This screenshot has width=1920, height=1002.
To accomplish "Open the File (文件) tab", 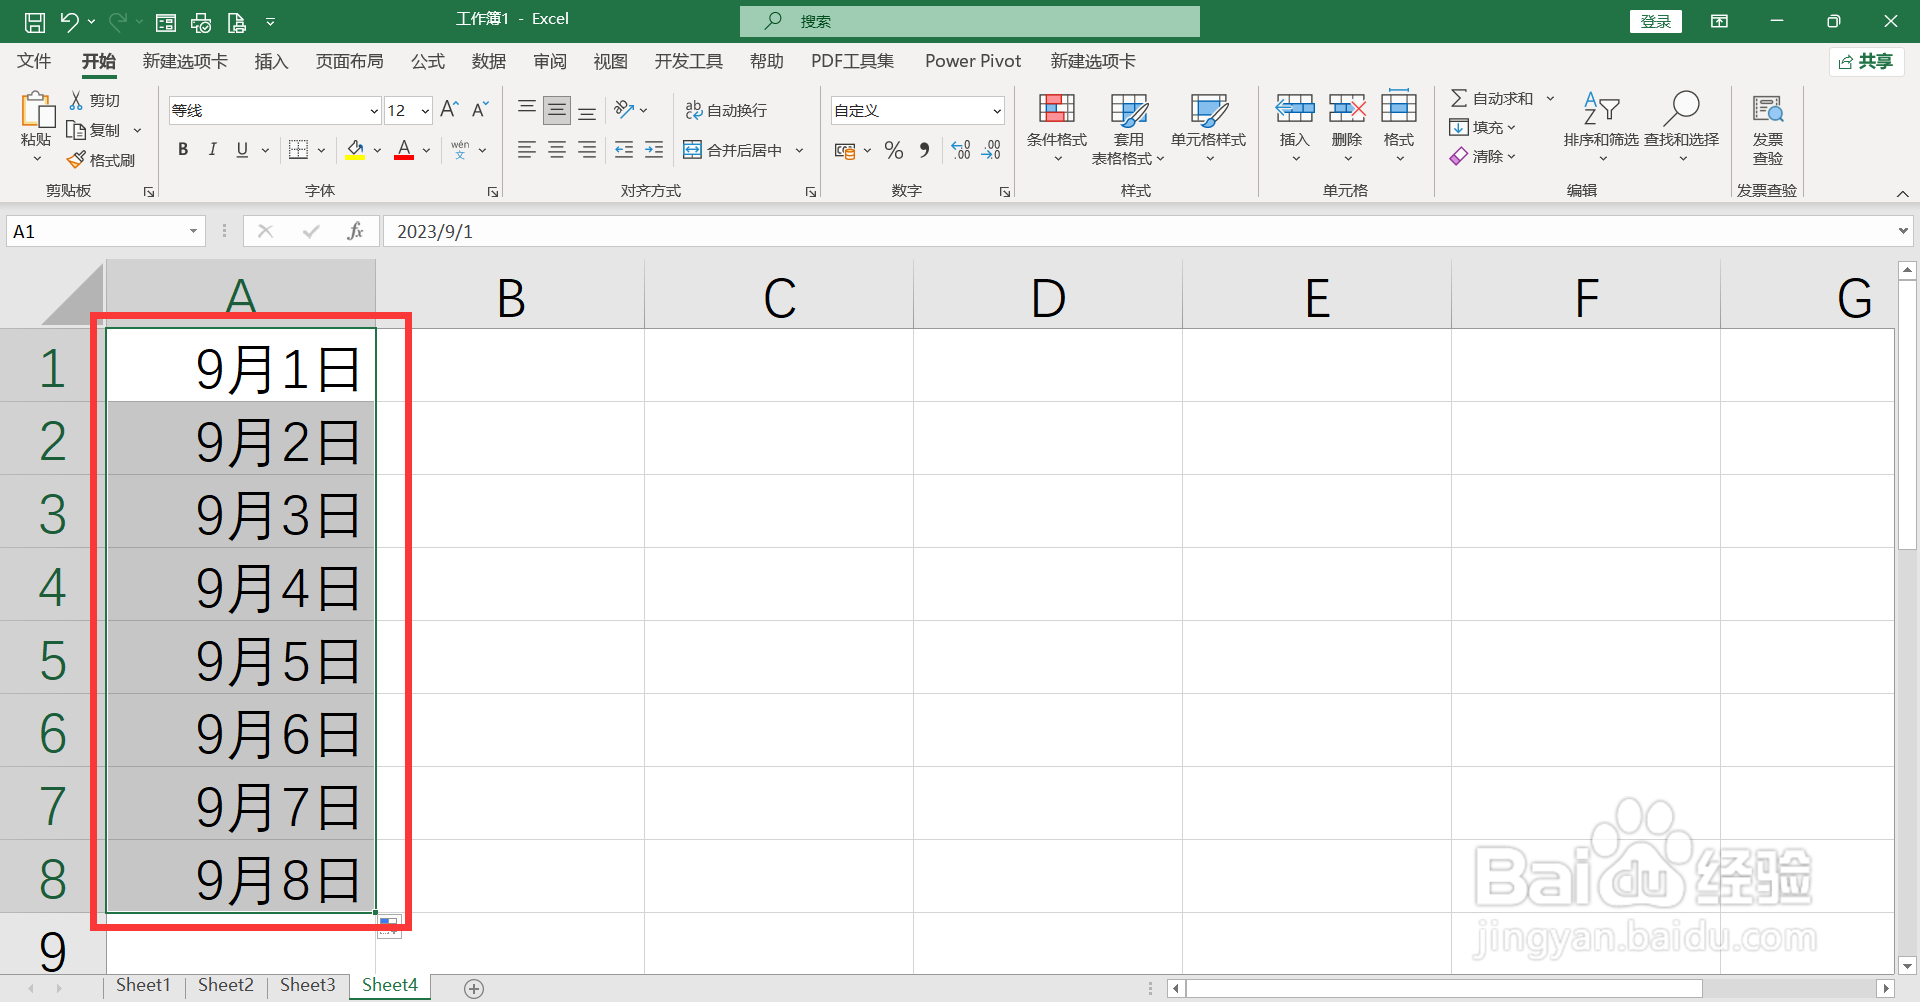I will 34,61.
